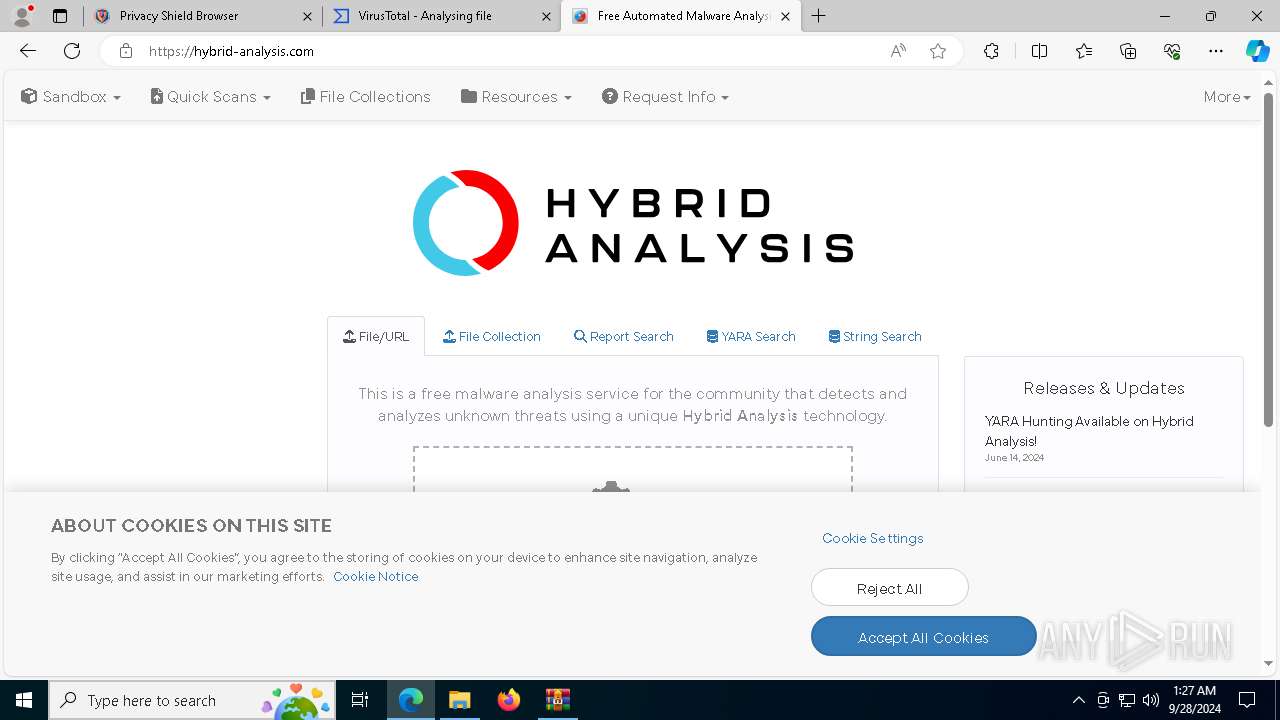Click the page vertical scrollbar thumb
This screenshot has height=720, width=1280.
(1269, 260)
